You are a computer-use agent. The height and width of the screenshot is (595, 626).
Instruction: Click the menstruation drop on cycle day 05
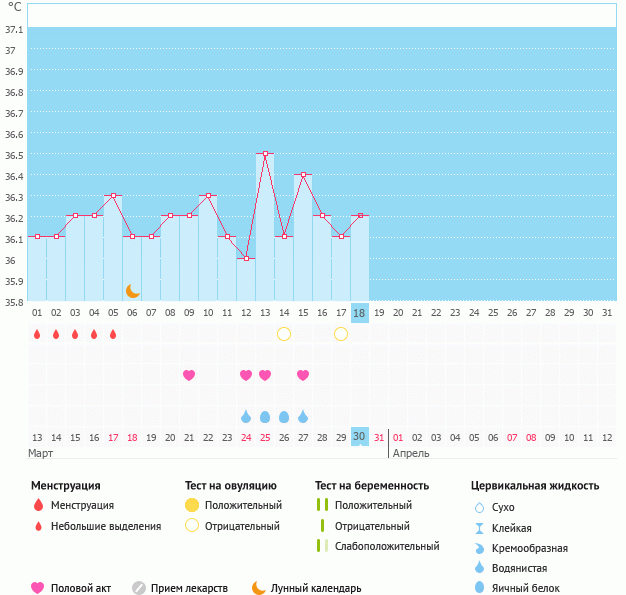click(x=113, y=334)
